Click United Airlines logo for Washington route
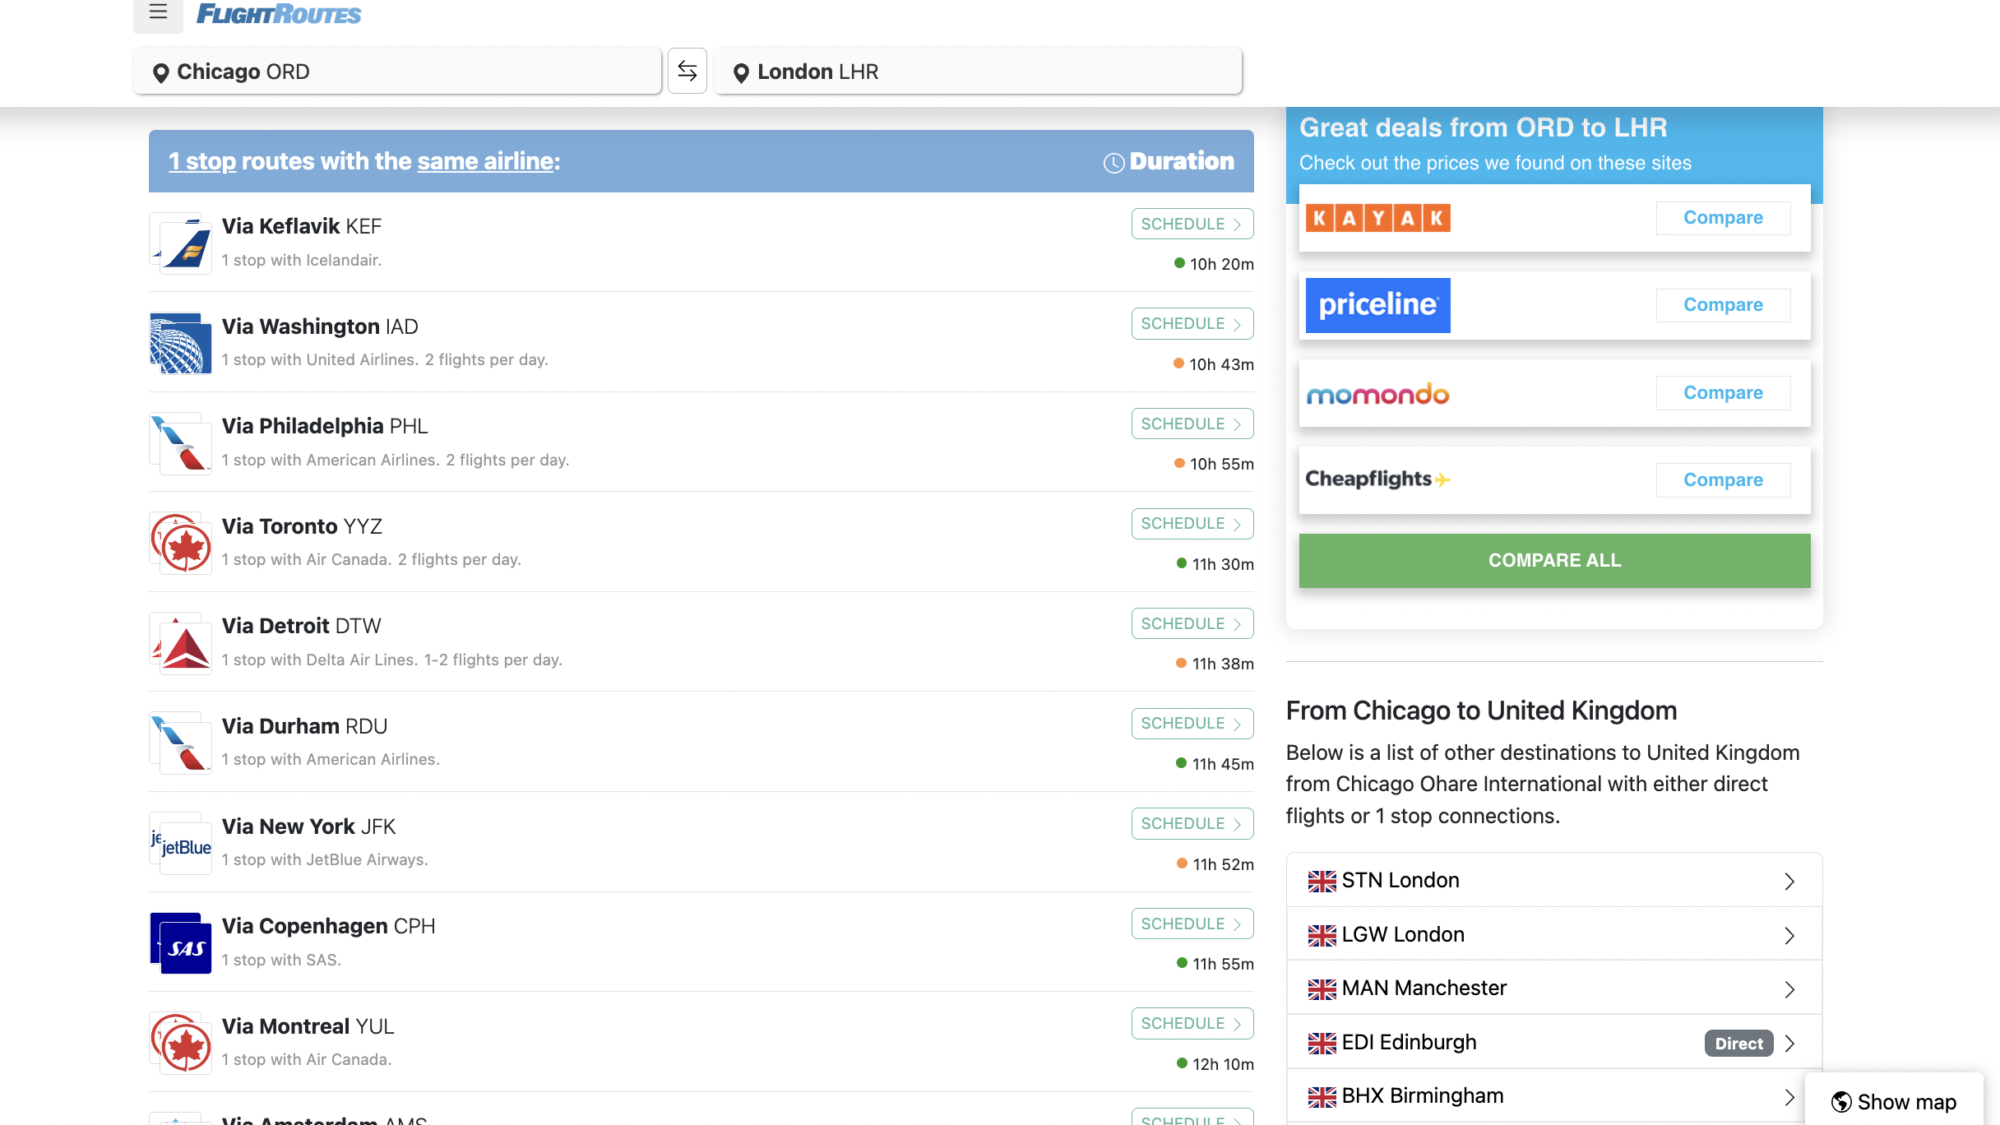 [x=181, y=343]
